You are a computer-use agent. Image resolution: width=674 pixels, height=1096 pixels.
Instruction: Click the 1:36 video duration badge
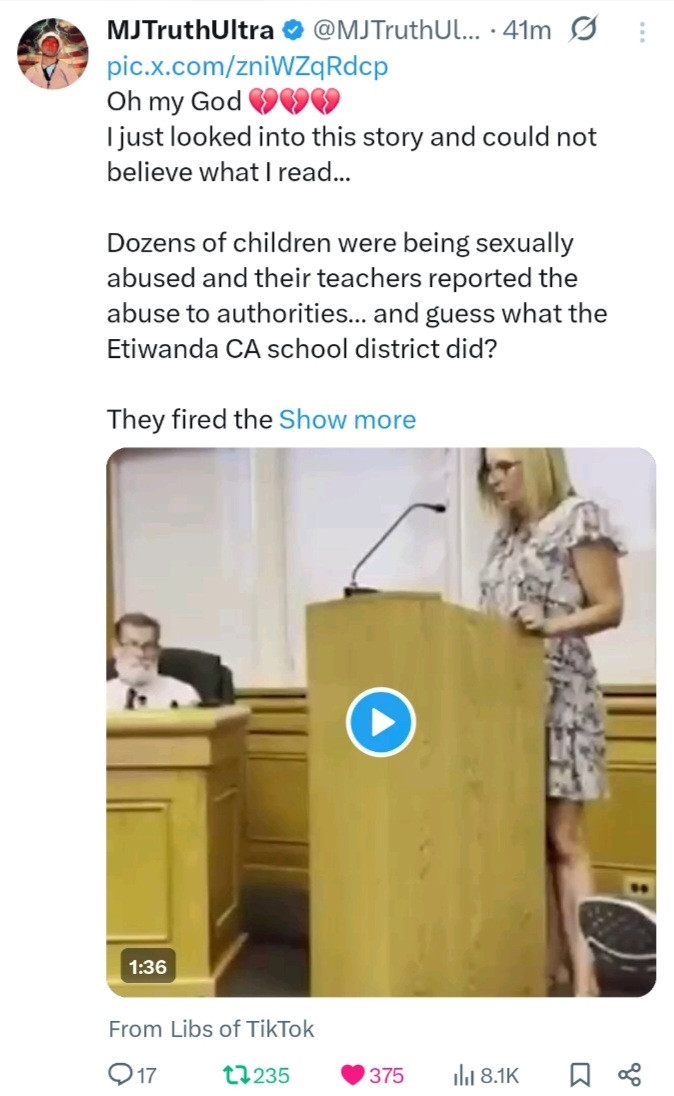point(148,967)
